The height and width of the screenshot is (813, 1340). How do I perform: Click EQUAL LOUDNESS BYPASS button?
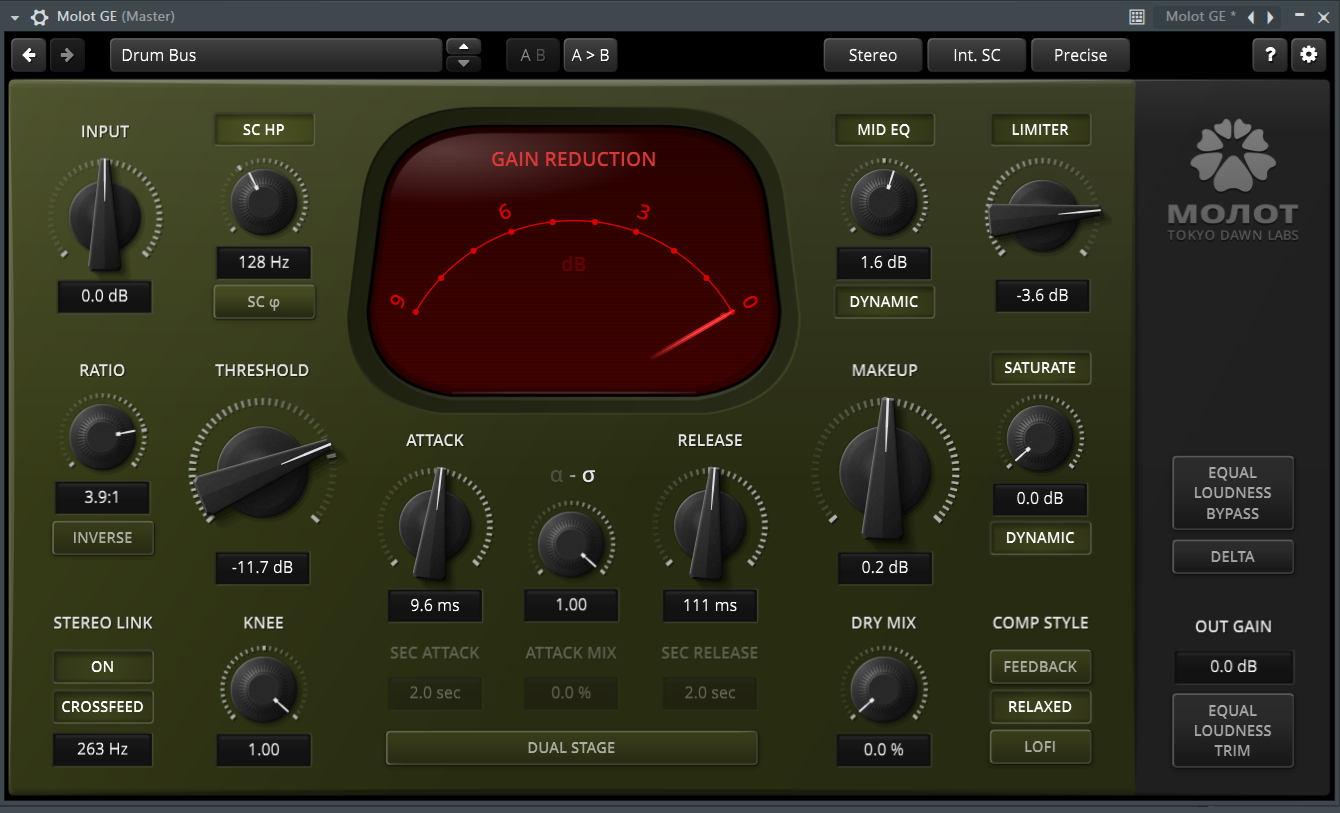[x=1232, y=493]
